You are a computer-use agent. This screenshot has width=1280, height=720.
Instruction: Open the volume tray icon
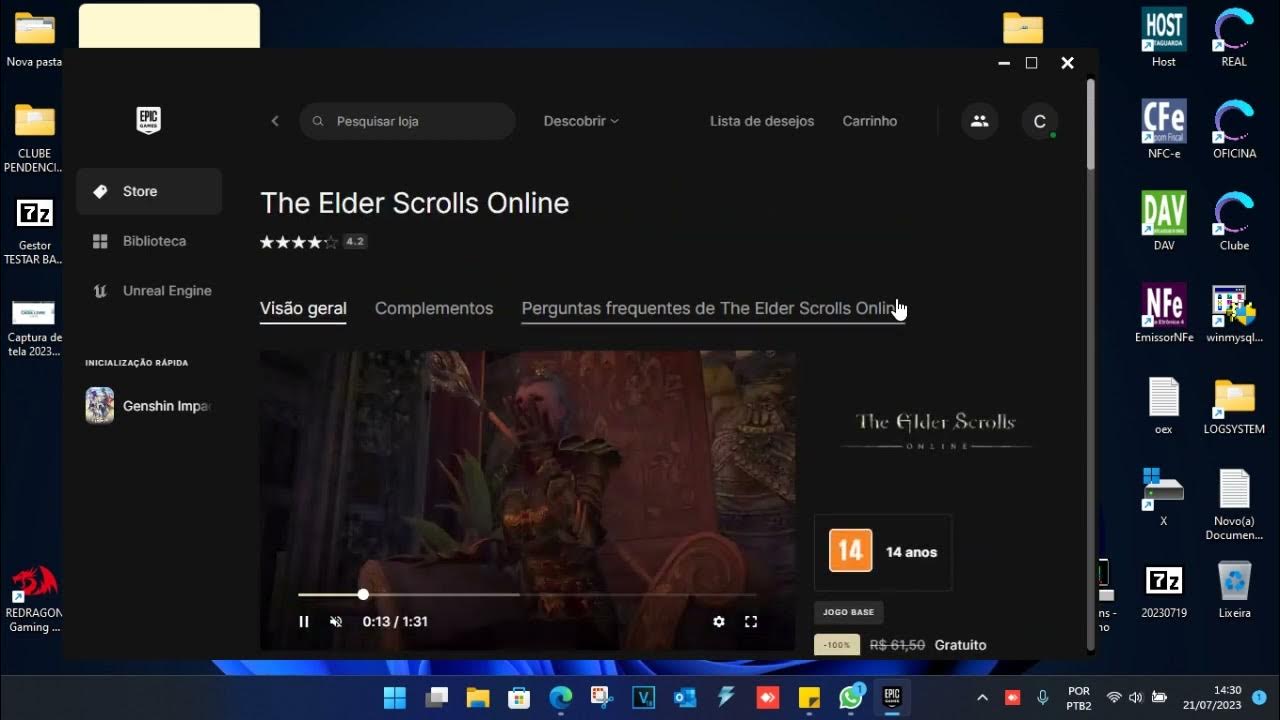pyautogui.click(x=1135, y=697)
